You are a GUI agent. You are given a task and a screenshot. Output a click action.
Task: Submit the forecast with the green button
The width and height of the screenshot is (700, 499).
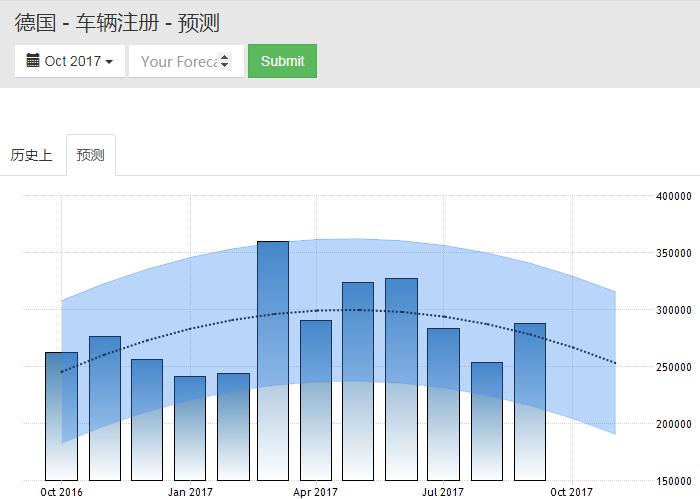[x=283, y=61]
